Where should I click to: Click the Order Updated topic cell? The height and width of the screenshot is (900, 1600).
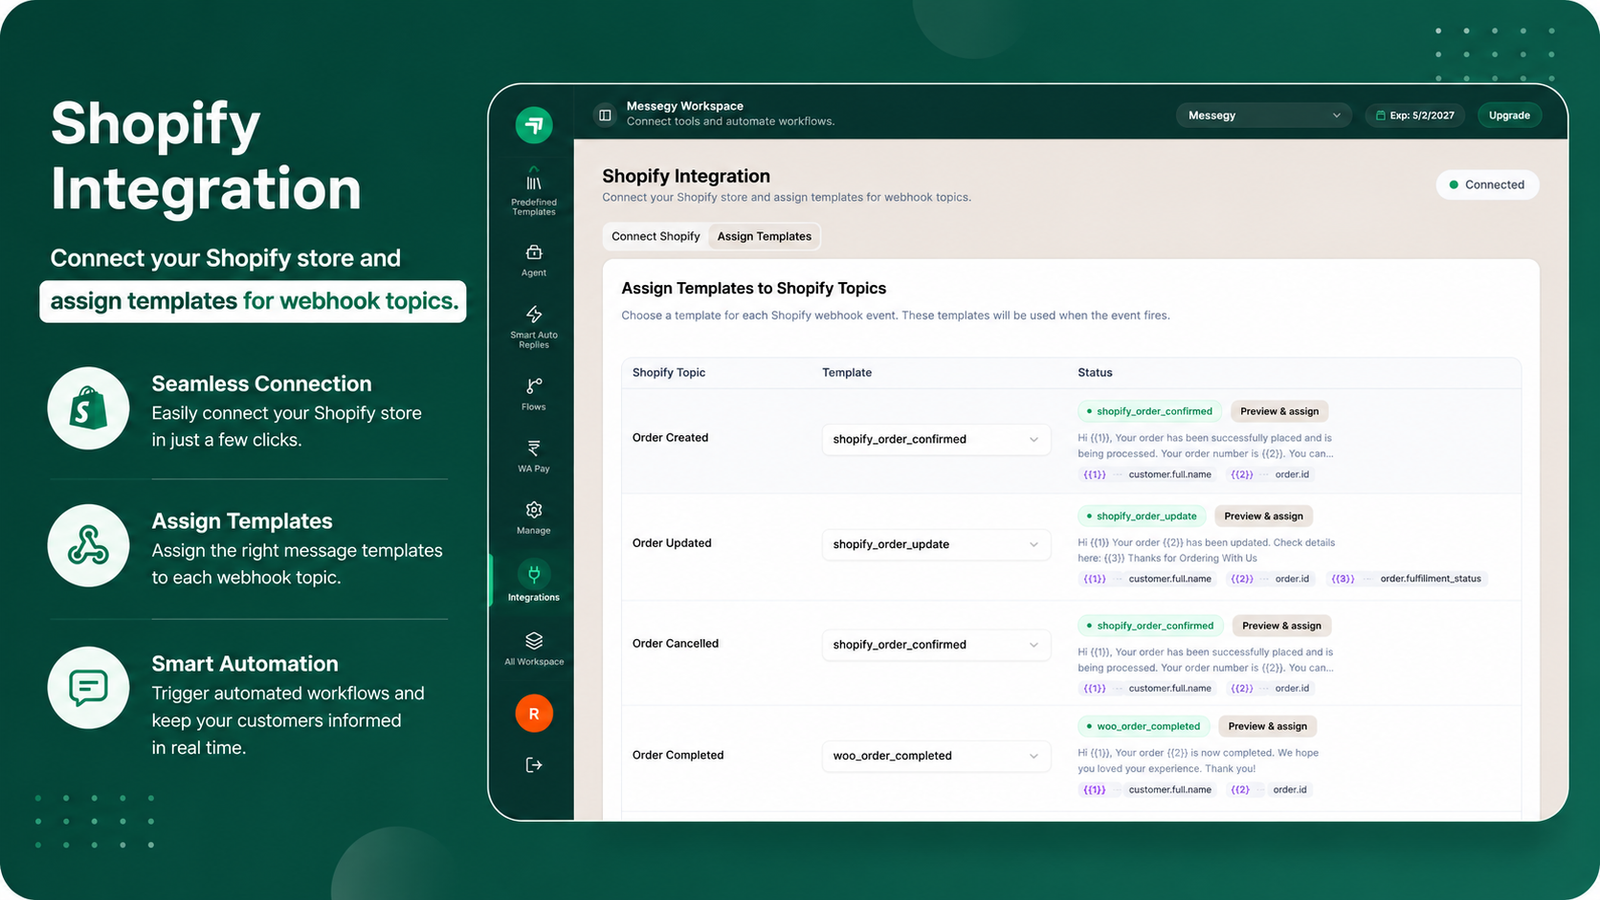point(672,543)
